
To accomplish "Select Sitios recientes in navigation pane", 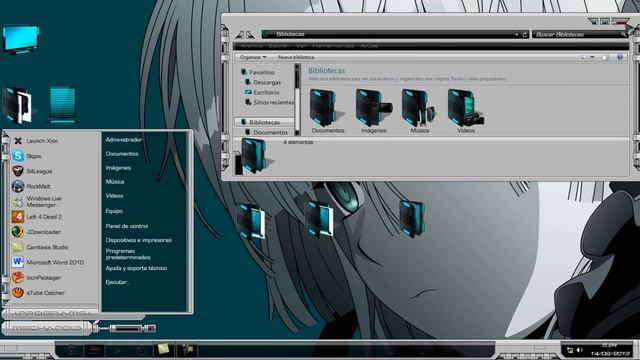I will 269,102.
